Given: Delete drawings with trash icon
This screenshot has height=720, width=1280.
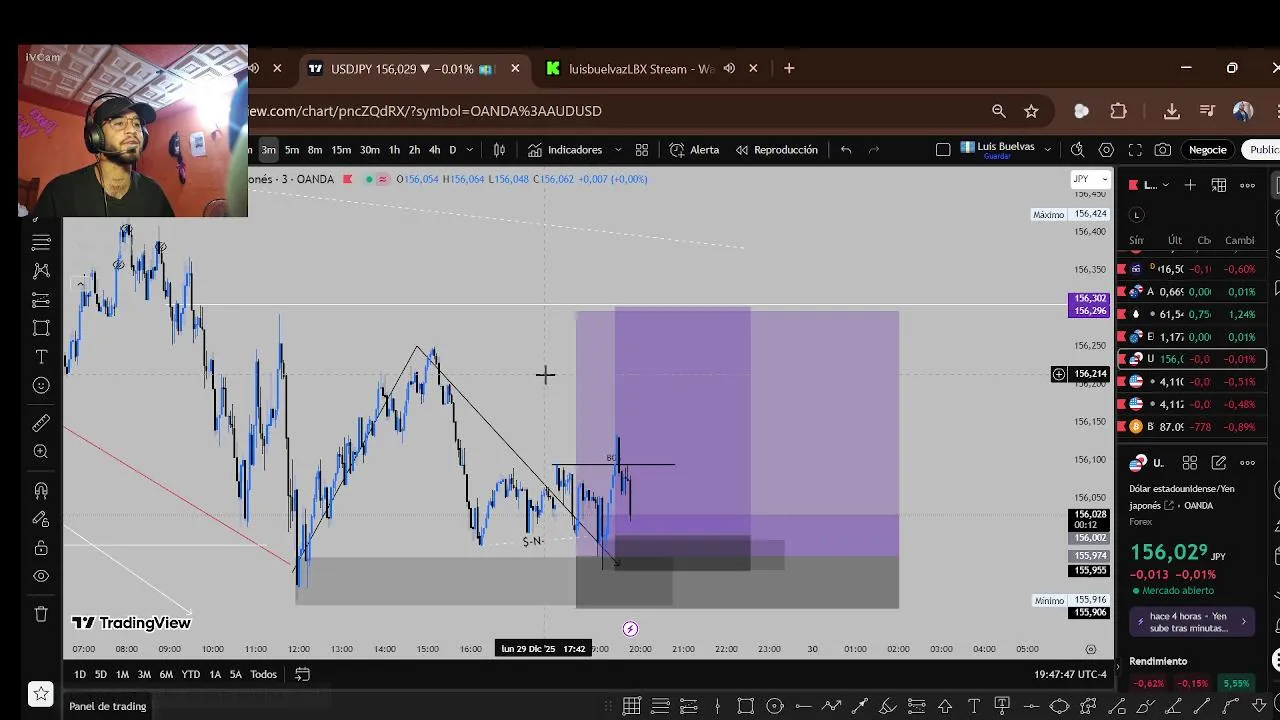Looking at the screenshot, I should (41, 614).
